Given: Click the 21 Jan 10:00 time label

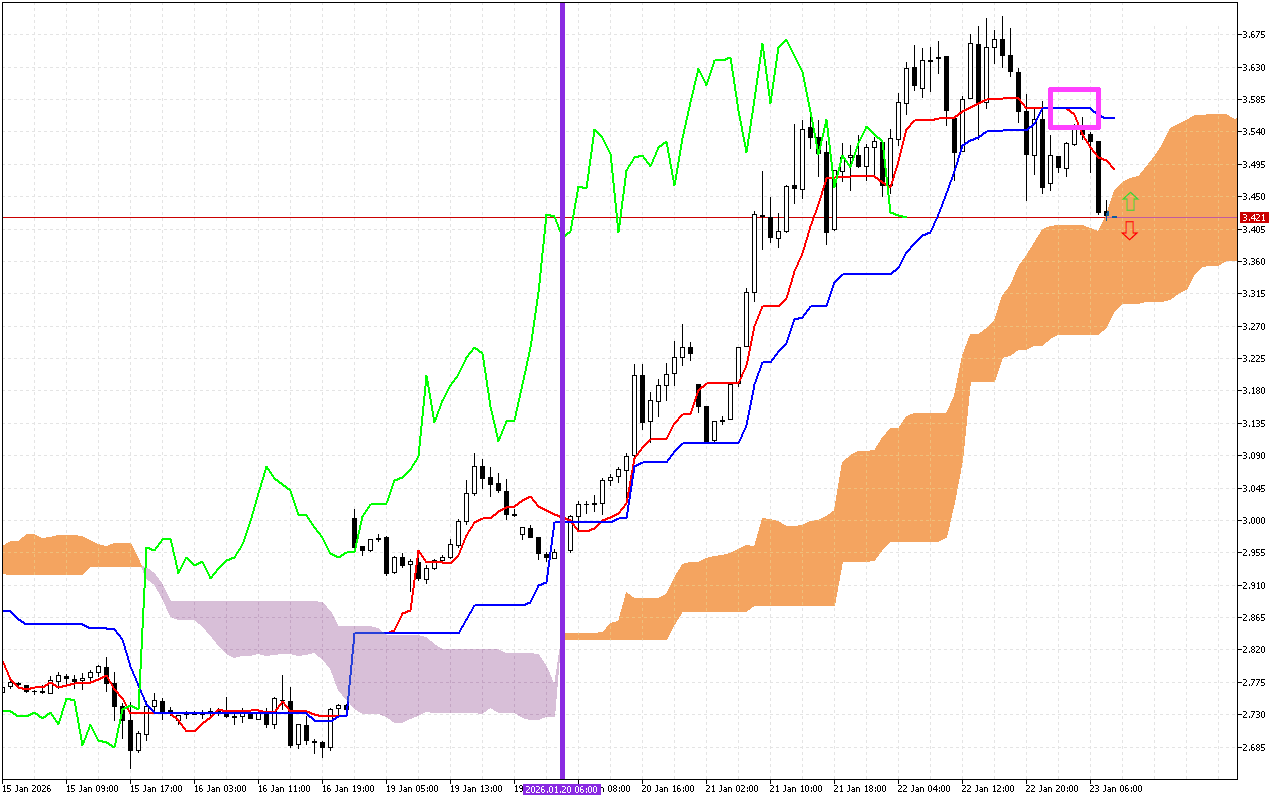Looking at the screenshot, I should (797, 789).
